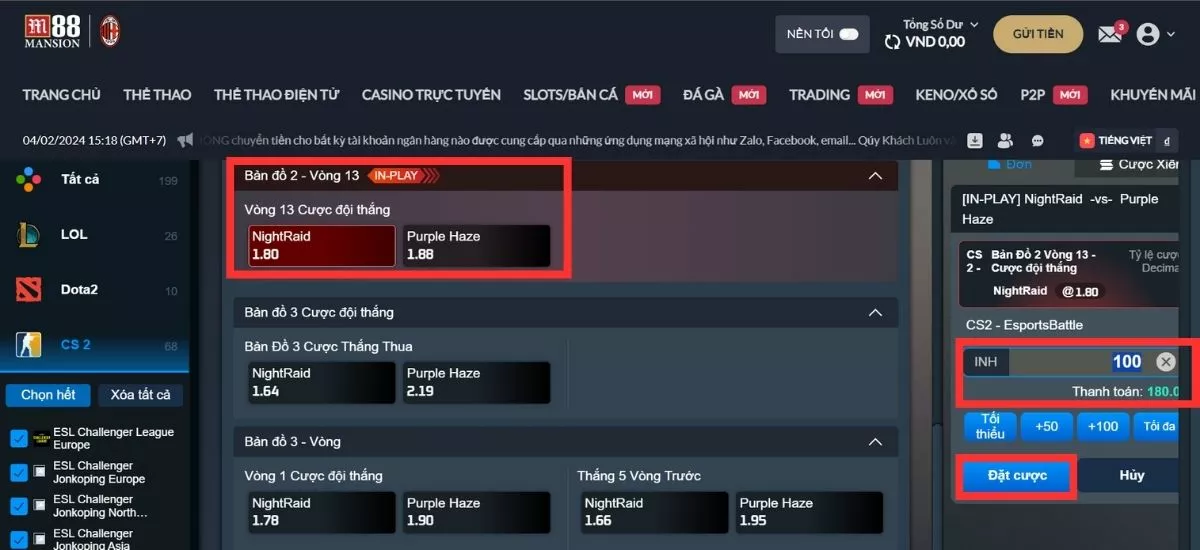Select NightRaid 1.64 Bản Đồ 3 odds

point(321,382)
